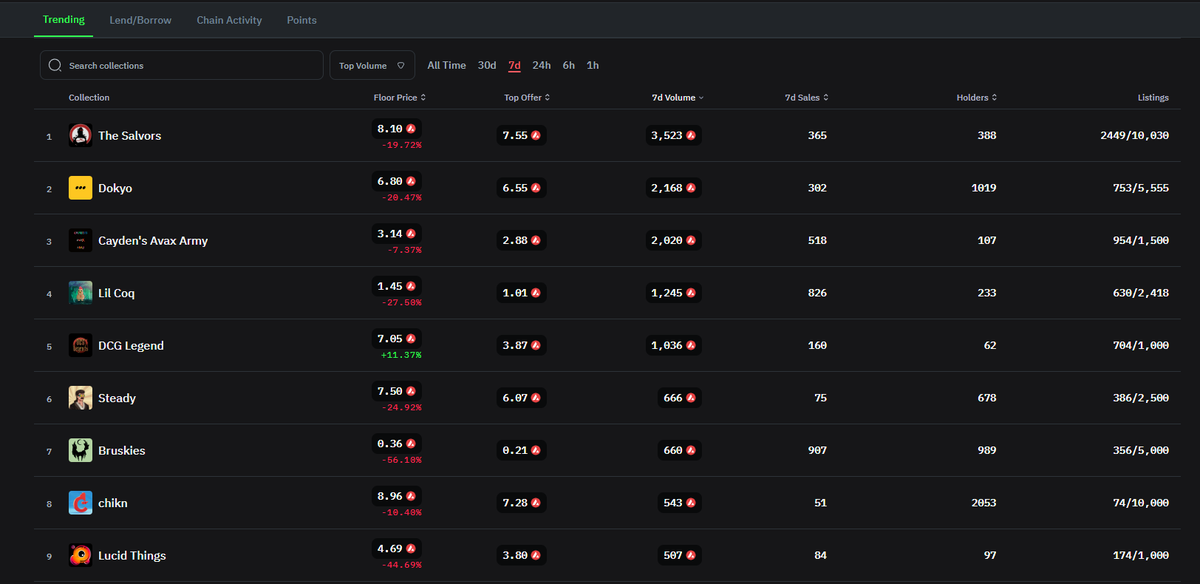Screen dimensions: 1200x584
Task: Open the Bruskies avatar icon
Action: click(80, 450)
